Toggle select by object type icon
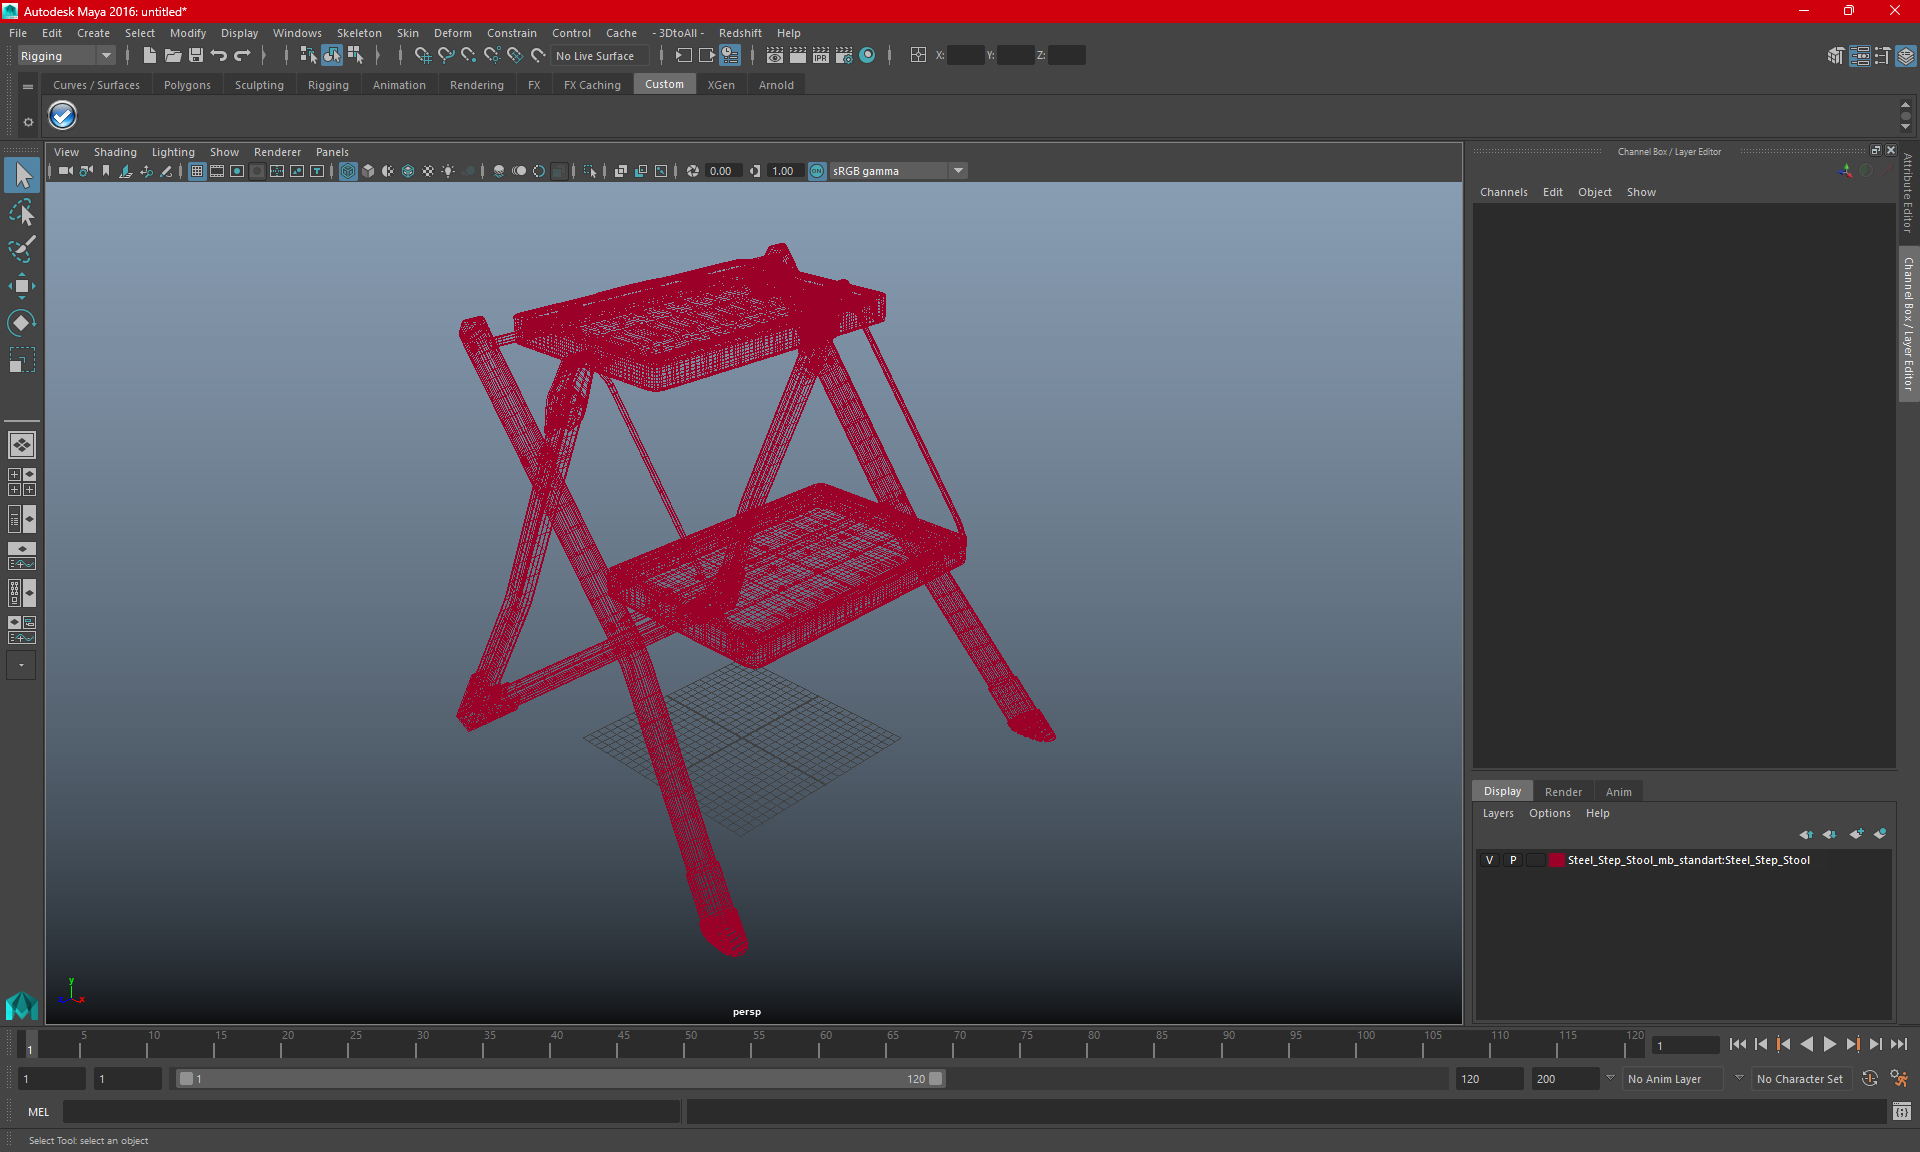 [x=331, y=56]
